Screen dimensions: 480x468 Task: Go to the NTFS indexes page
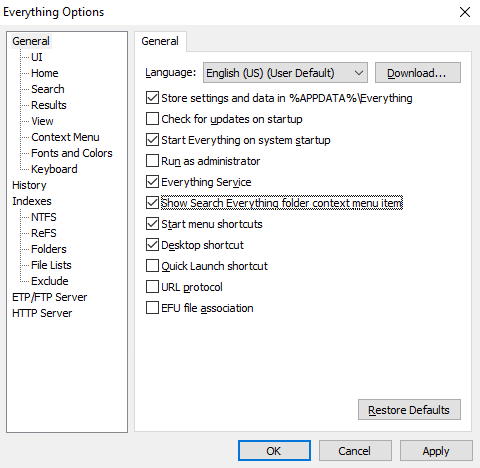tap(44, 217)
